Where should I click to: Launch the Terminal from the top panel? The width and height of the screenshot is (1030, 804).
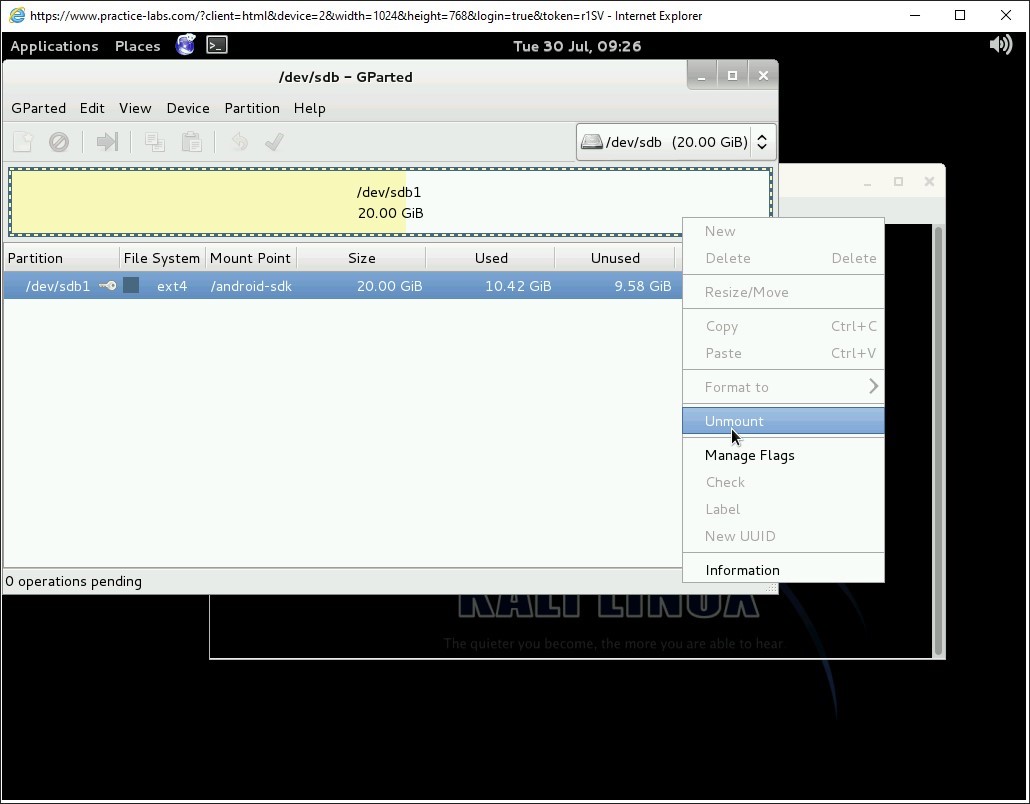coord(217,45)
